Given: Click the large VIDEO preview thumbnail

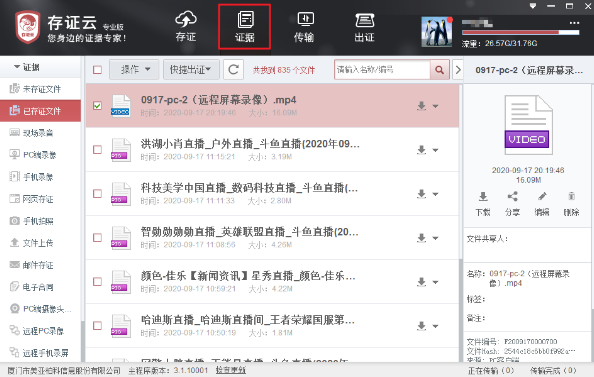Looking at the screenshot, I should coord(528,125).
